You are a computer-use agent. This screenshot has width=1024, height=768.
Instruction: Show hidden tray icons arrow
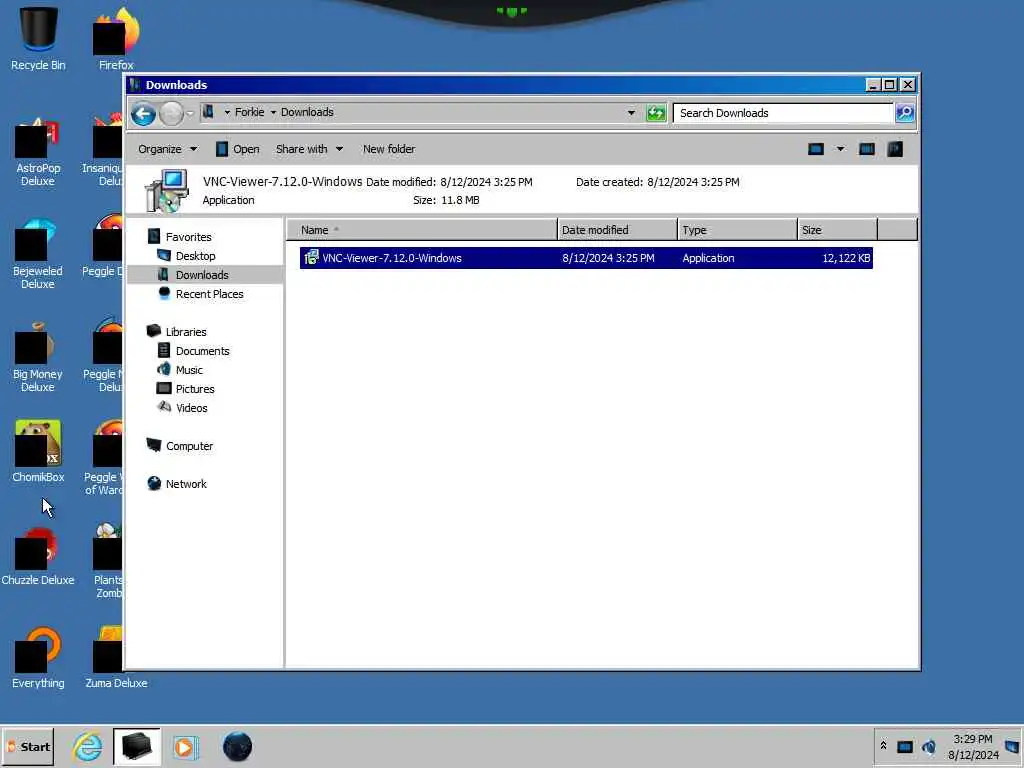[x=883, y=746]
